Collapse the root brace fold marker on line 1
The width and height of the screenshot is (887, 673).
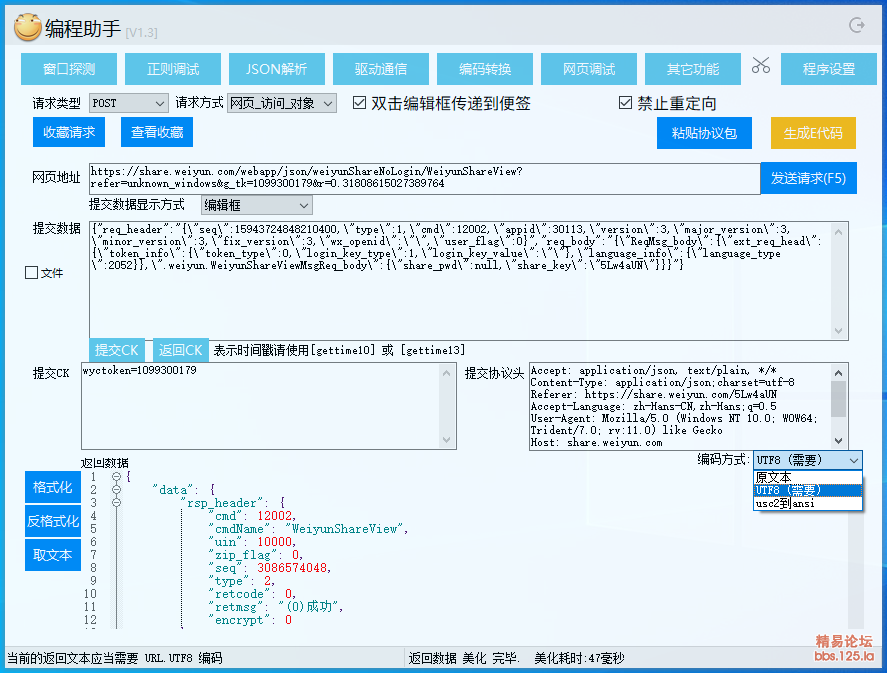coord(117,477)
